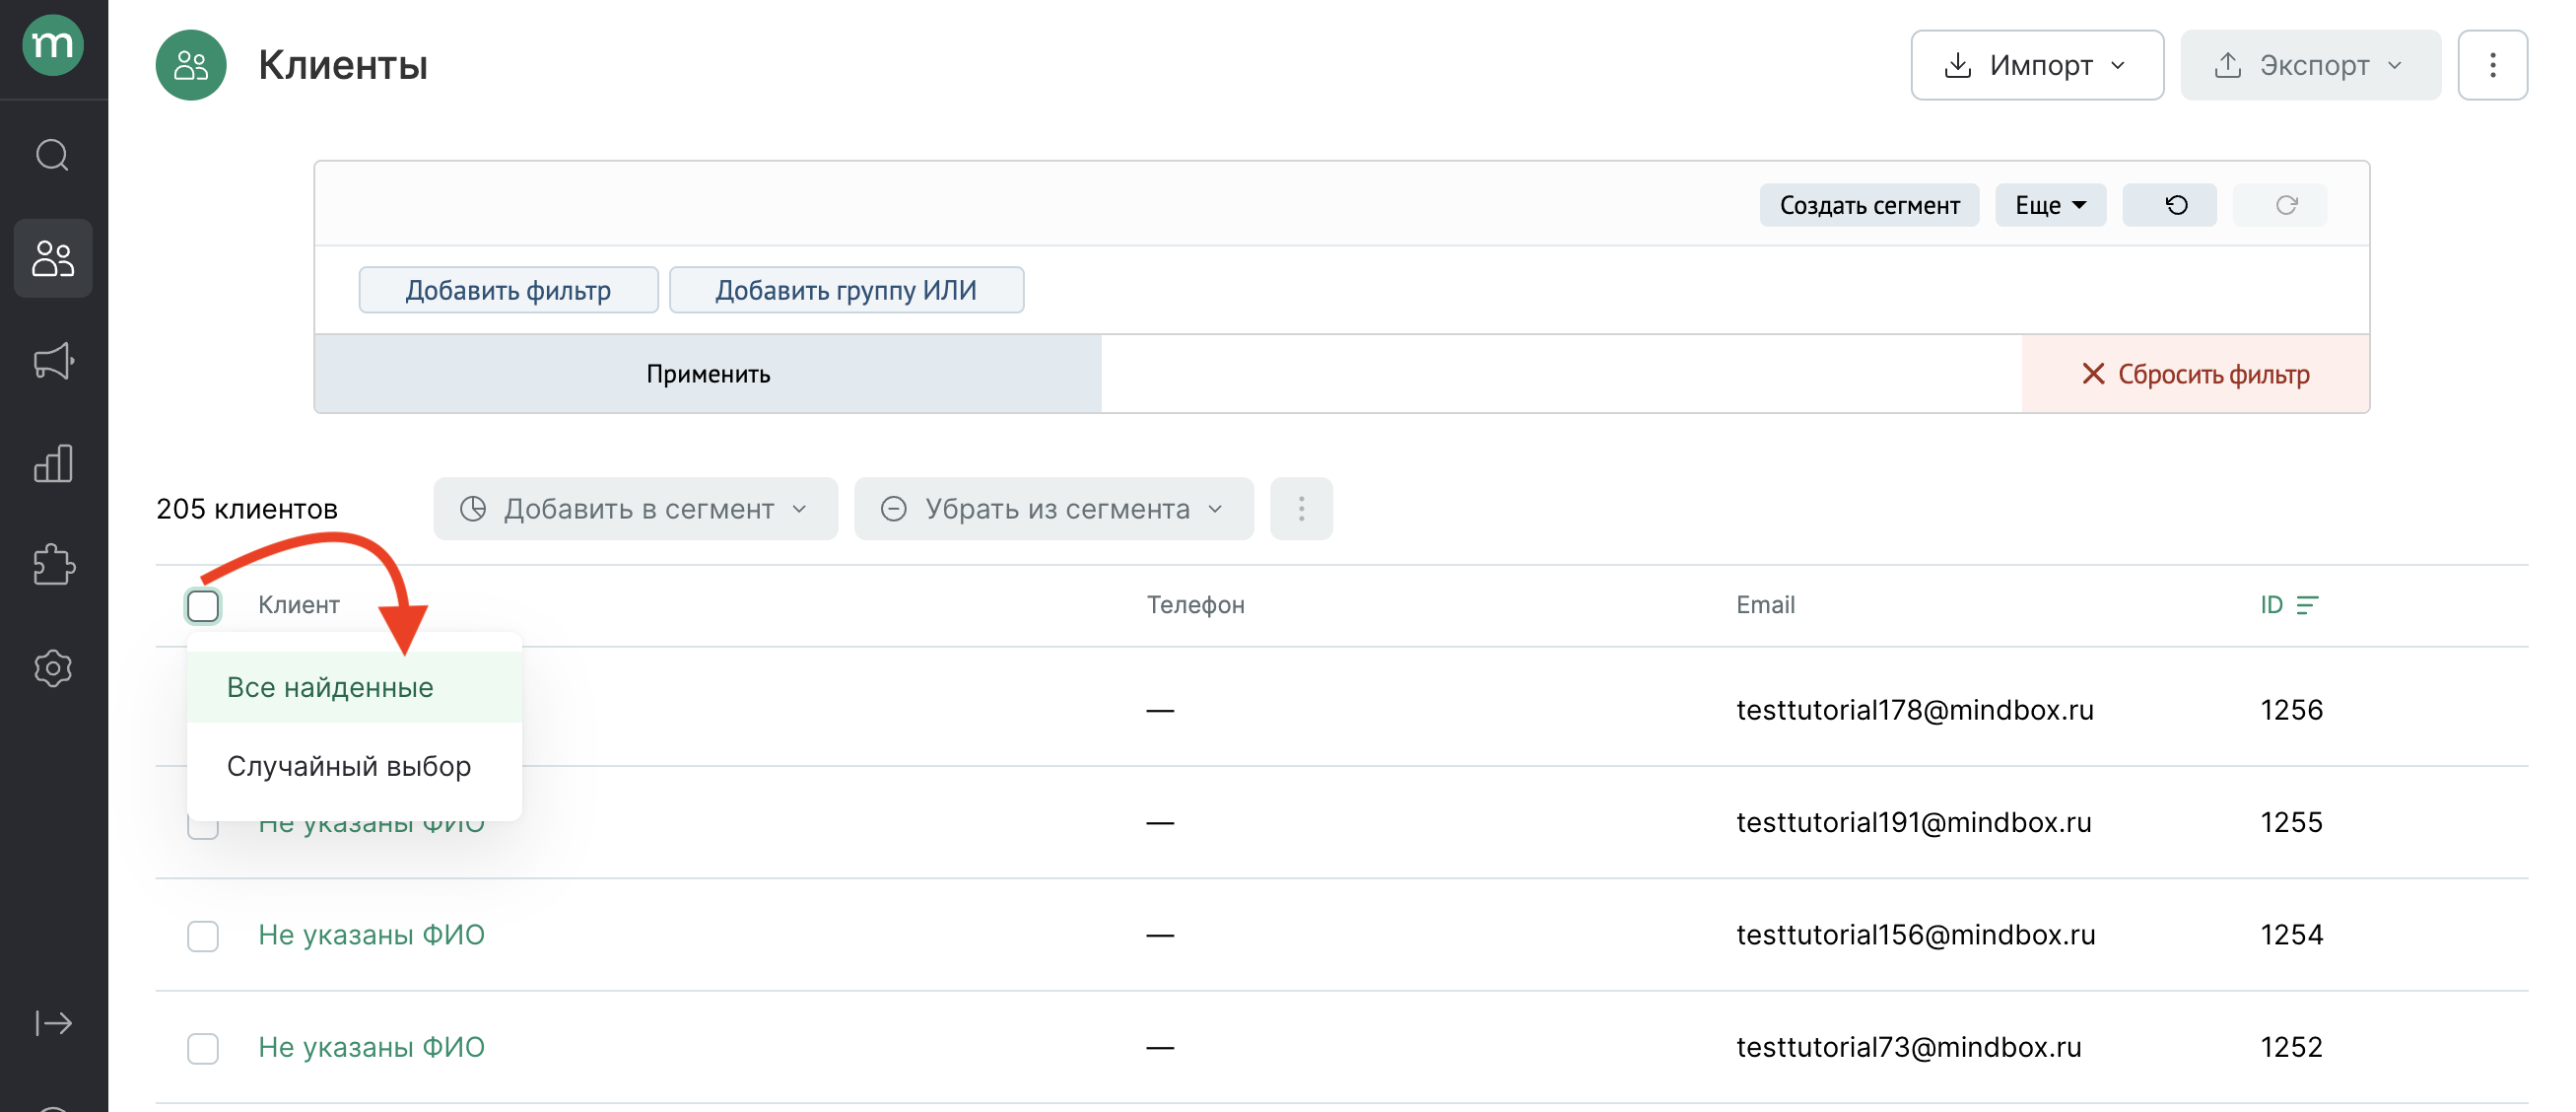The width and height of the screenshot is (2576, 1112).
Task: Click the ID value 1254
Action: click(2291, 935)
